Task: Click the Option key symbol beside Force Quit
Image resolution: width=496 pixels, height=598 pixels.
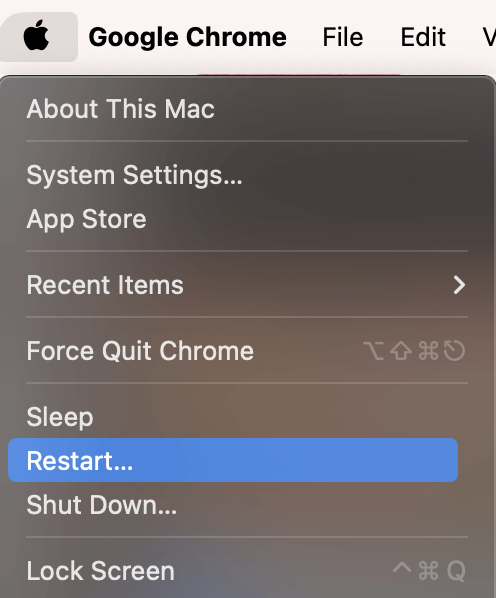Action: 374,351
